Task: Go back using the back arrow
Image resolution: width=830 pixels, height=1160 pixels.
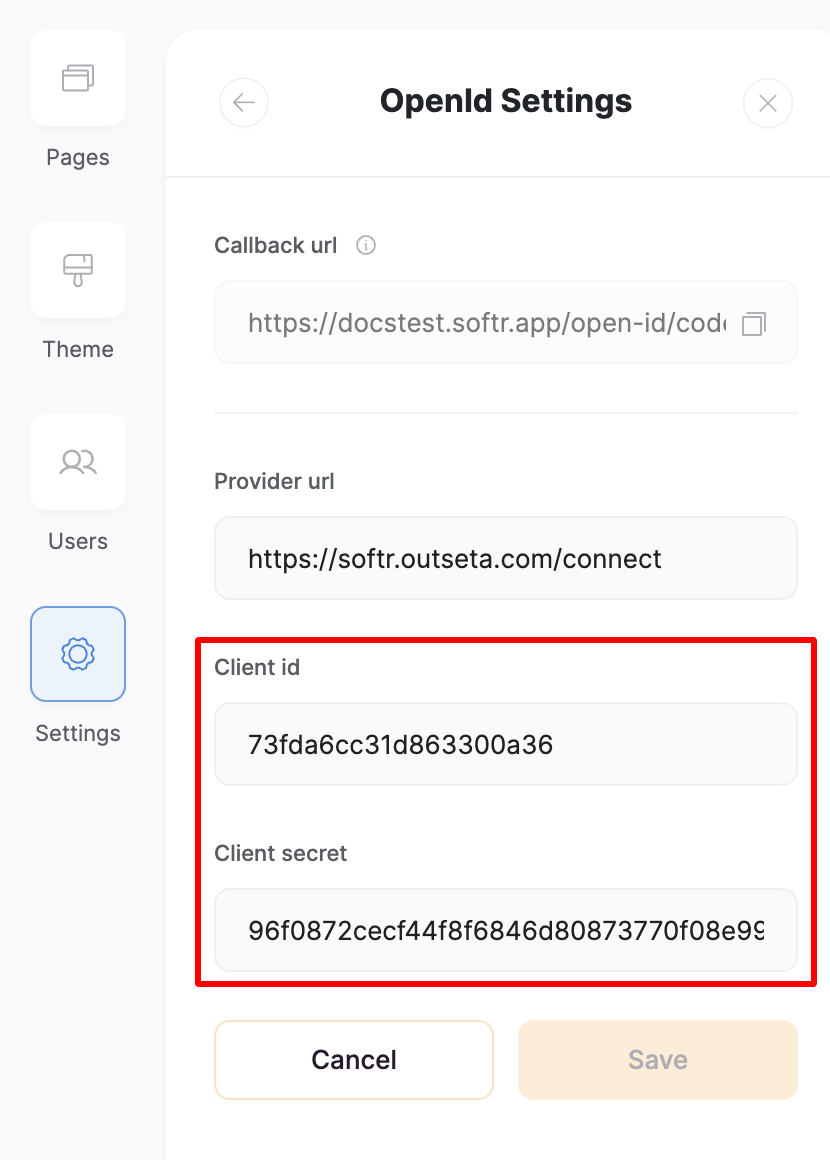Action: click(244, 102)
